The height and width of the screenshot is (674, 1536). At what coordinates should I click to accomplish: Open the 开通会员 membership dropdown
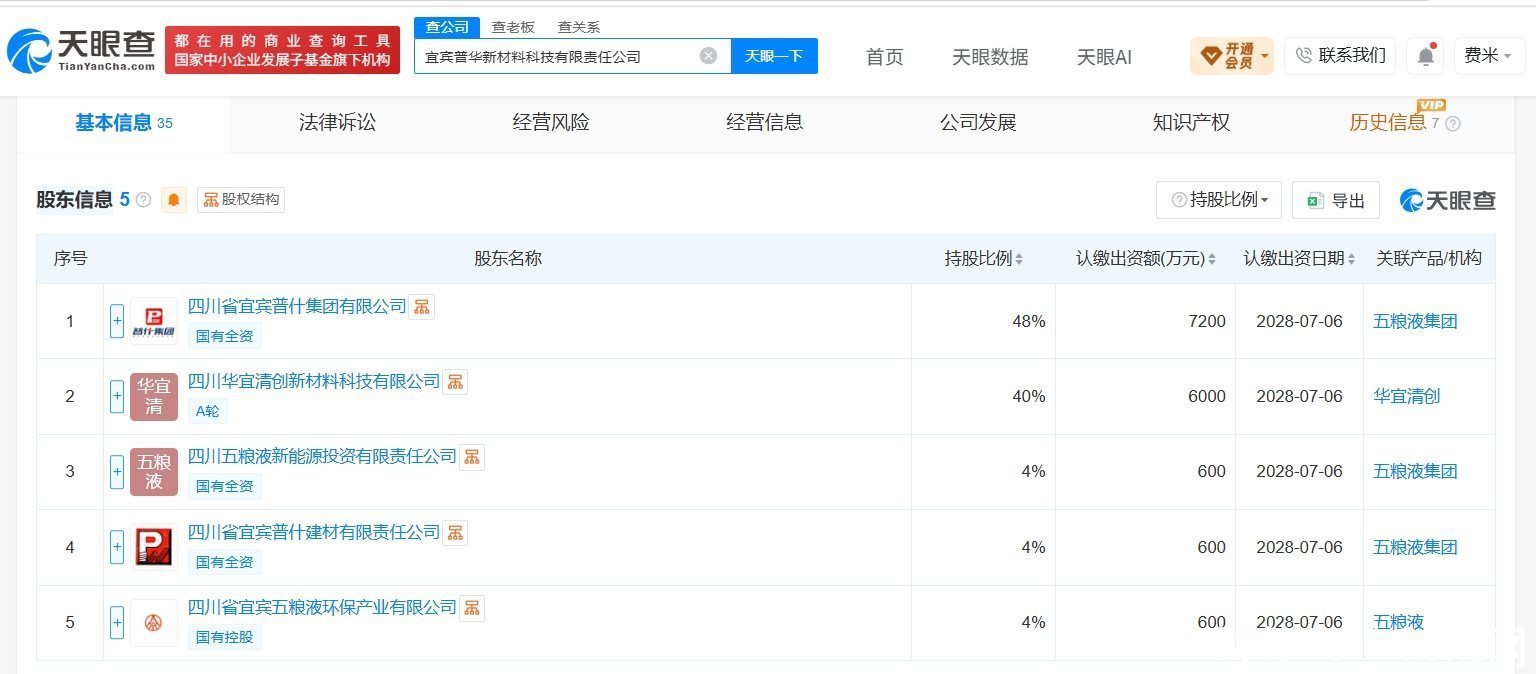point(1232,56)
